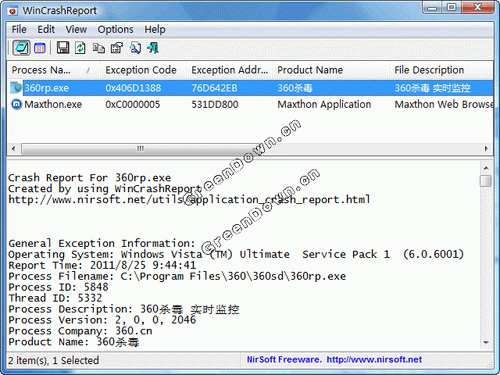This screenshot has height=375, width=500.
Task: Sort by Product Name column header
Action: point(331,70)
